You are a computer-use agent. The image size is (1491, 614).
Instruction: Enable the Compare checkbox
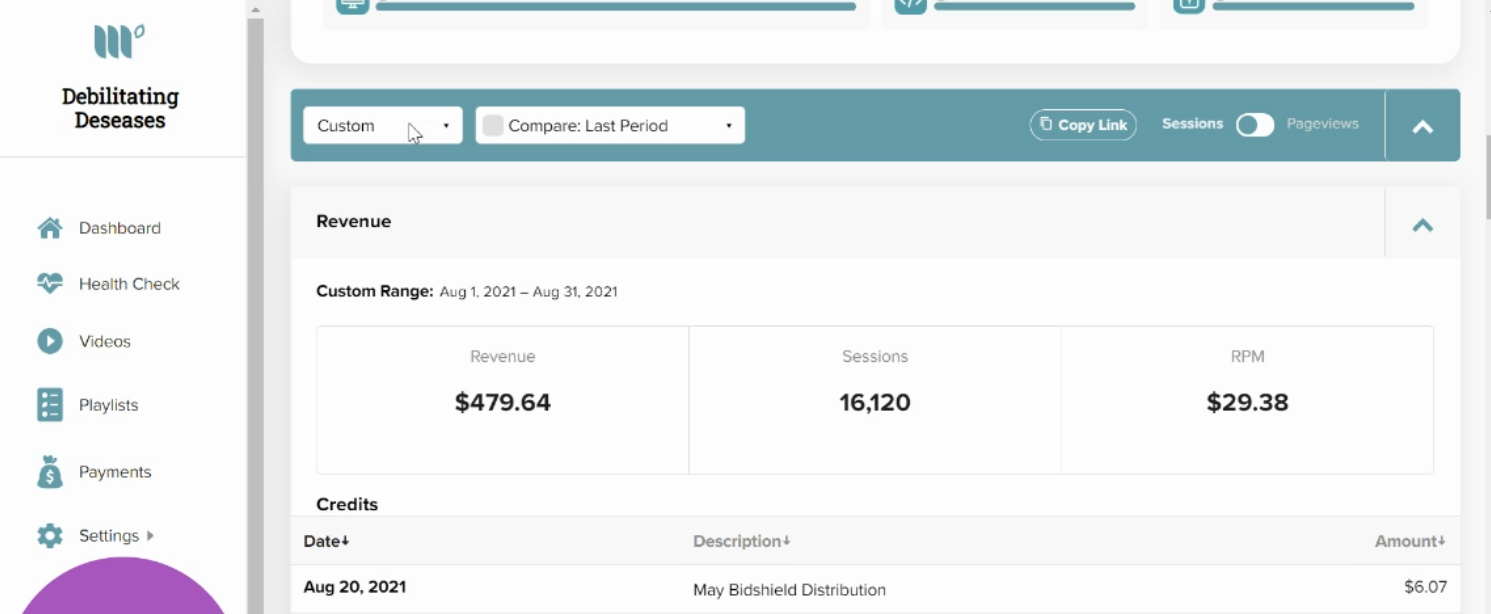click(493, 125)
